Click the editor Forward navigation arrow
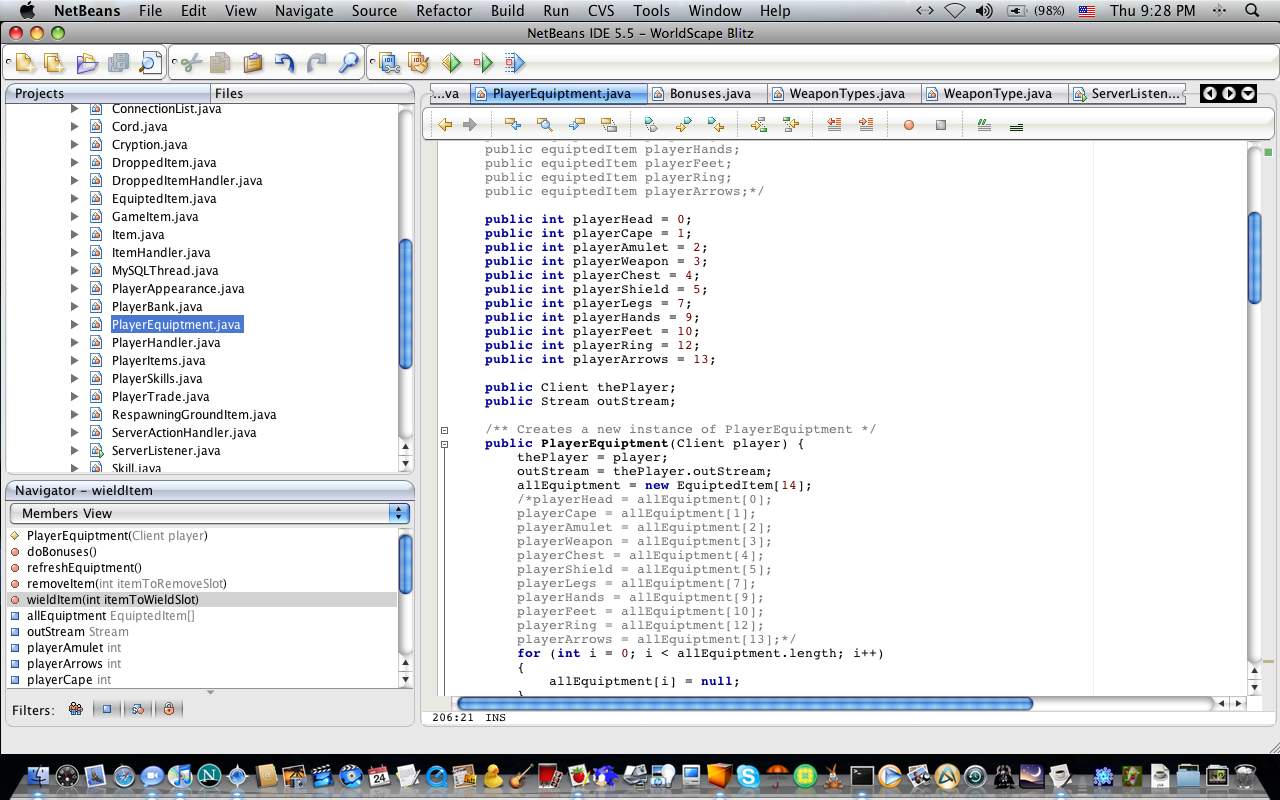The image size is (1280, 800). (470, 125)
